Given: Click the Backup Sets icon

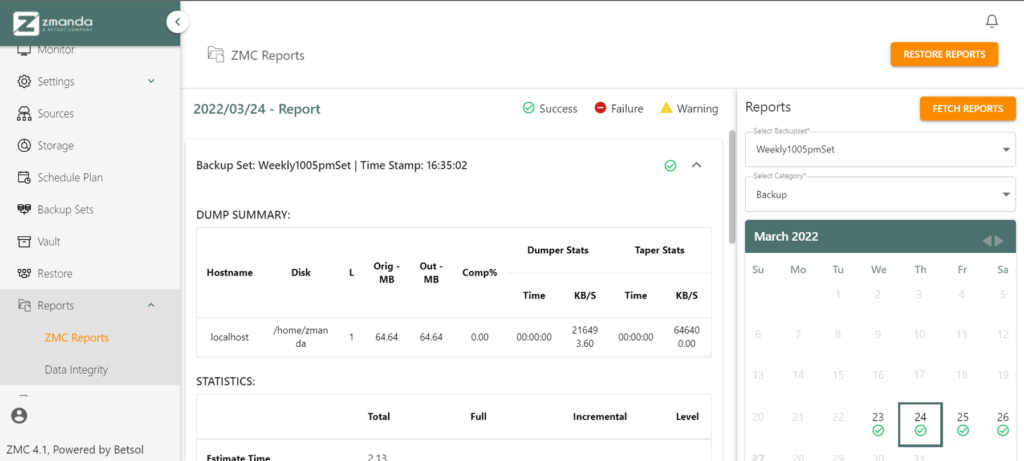Looking at the screenshot, I should click(x=25, y=210).
